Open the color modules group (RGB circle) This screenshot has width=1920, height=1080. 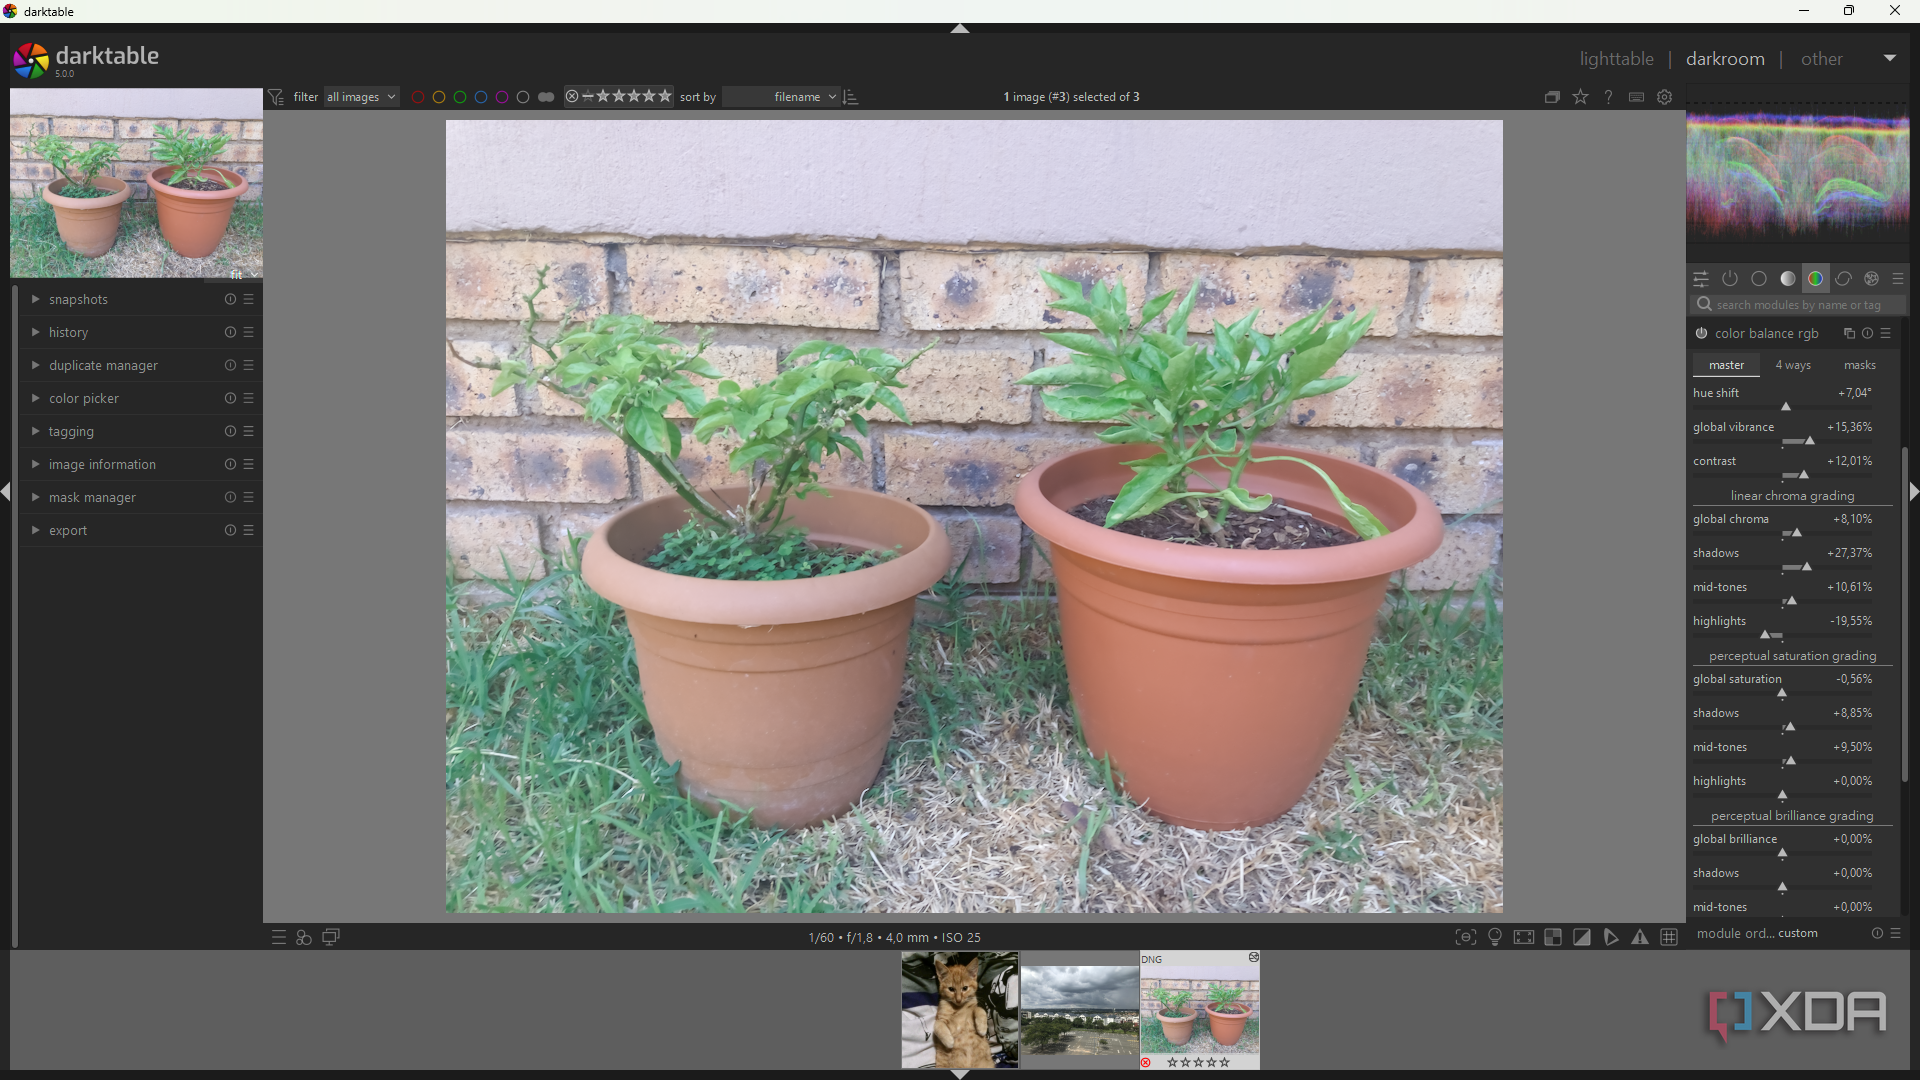tap(1816, 279)
